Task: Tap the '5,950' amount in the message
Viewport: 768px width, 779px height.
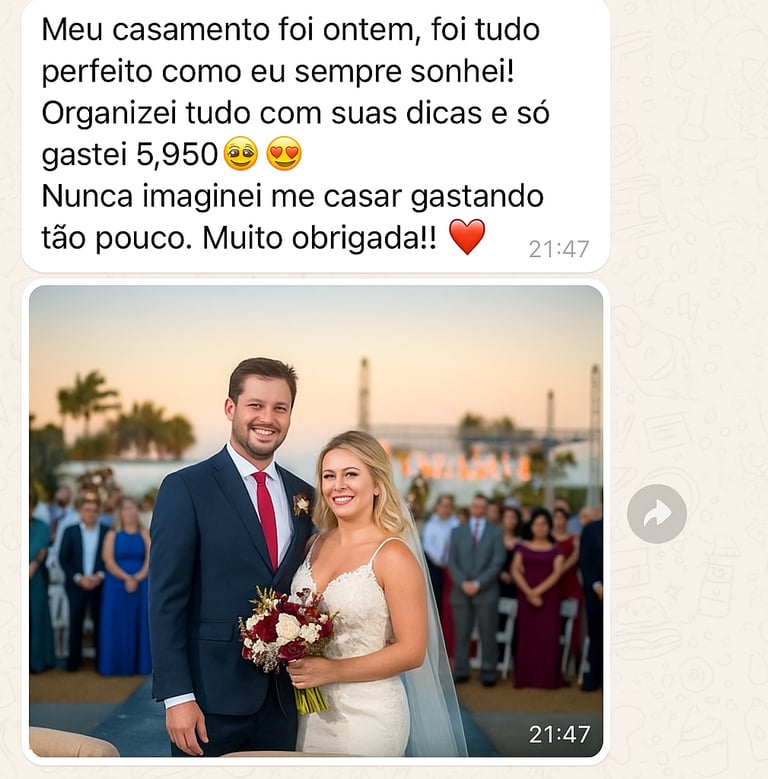Action: pyautogui.click(x=177, y=155)
